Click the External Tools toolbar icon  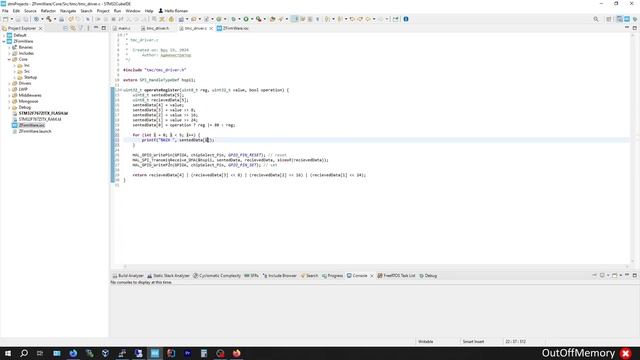point(258,19)
